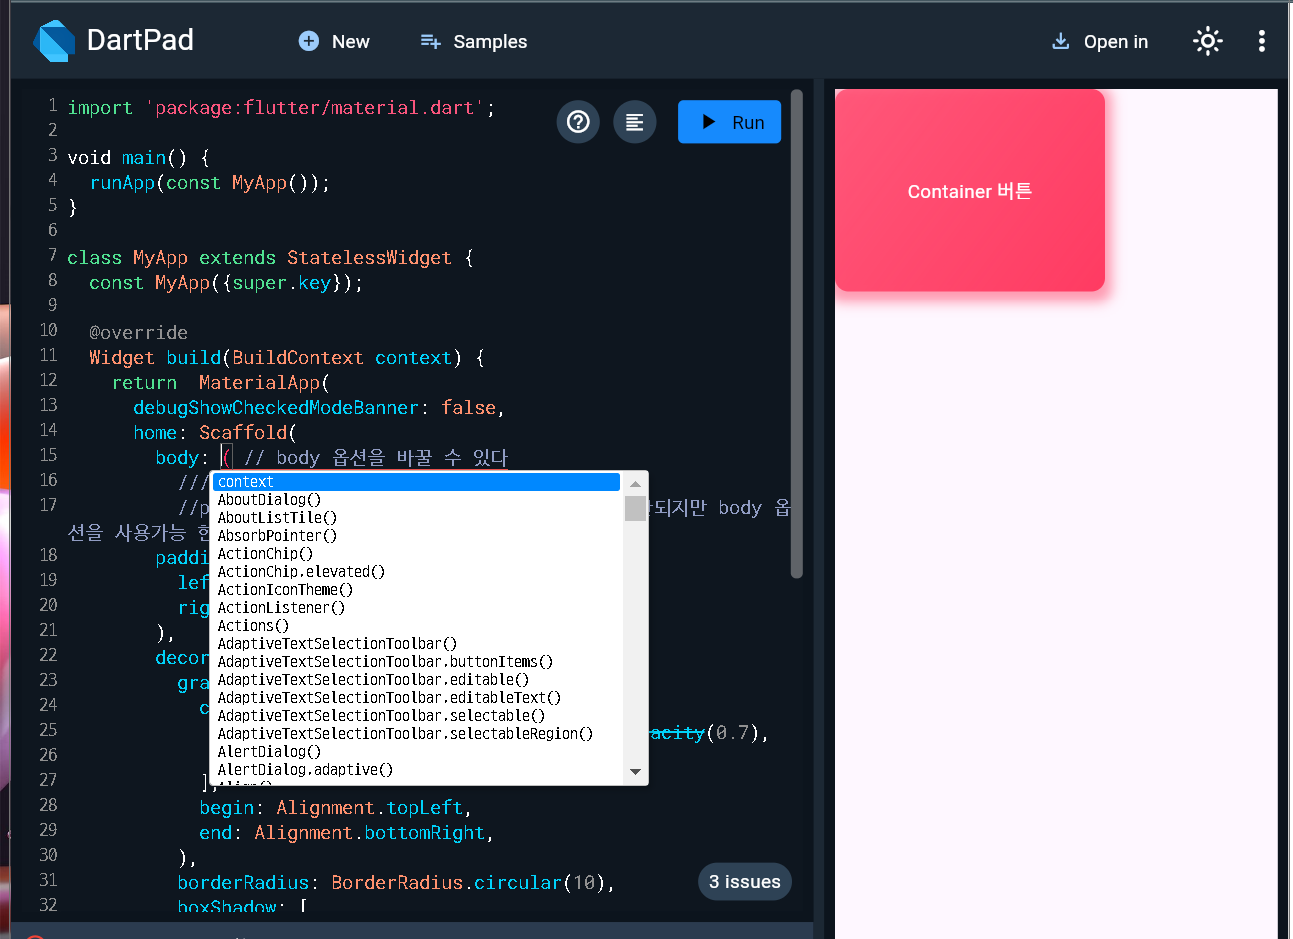The image size is (1293, 939).
Task: Click 'runApp(const MyApp());' on line 4
Action: (210, 183)
